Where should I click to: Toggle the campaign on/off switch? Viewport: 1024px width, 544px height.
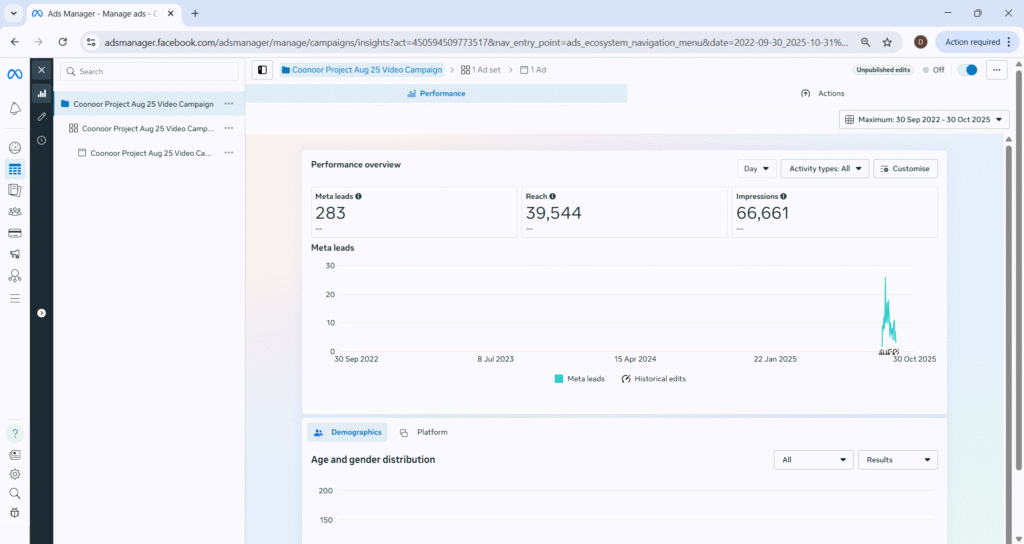[x=966, y=70]
